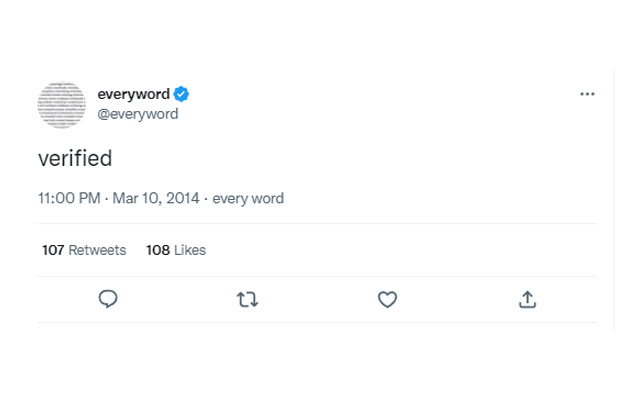Viewport: 640px width, 400px height.
Task: Click the tweet text 'verified'
Action: coord(75,158)
